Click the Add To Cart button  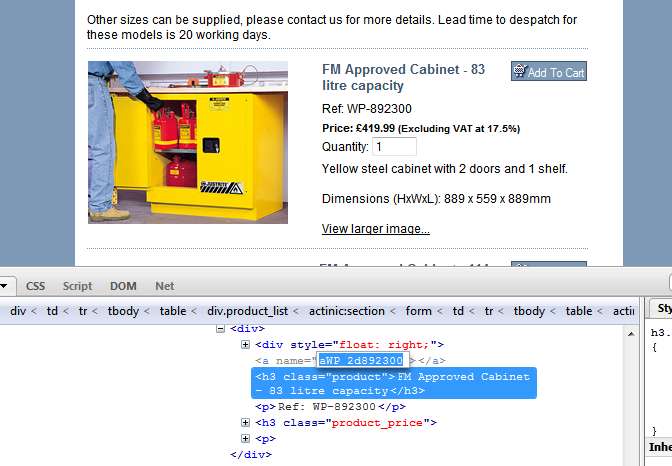point(549,72)
